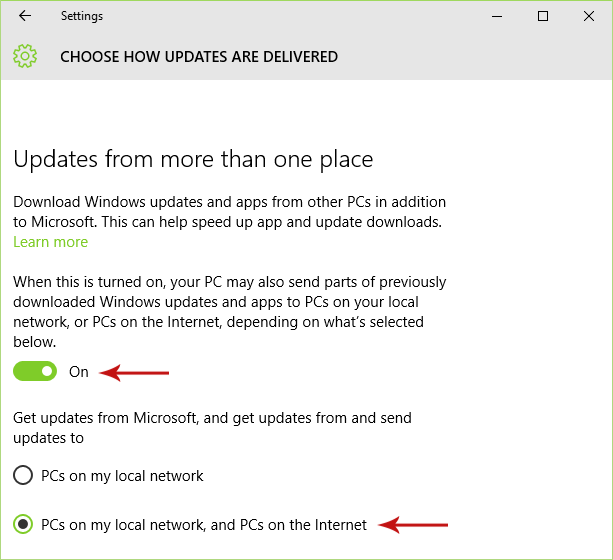
Task: Maximize the Settings window
Action: coord(543,16)
